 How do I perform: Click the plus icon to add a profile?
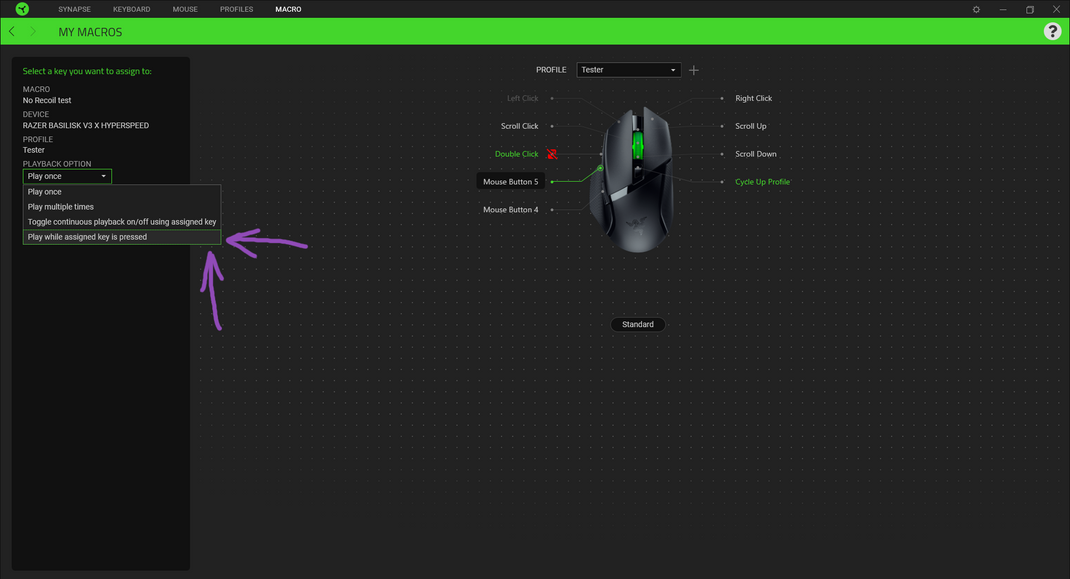click(693, 69)
